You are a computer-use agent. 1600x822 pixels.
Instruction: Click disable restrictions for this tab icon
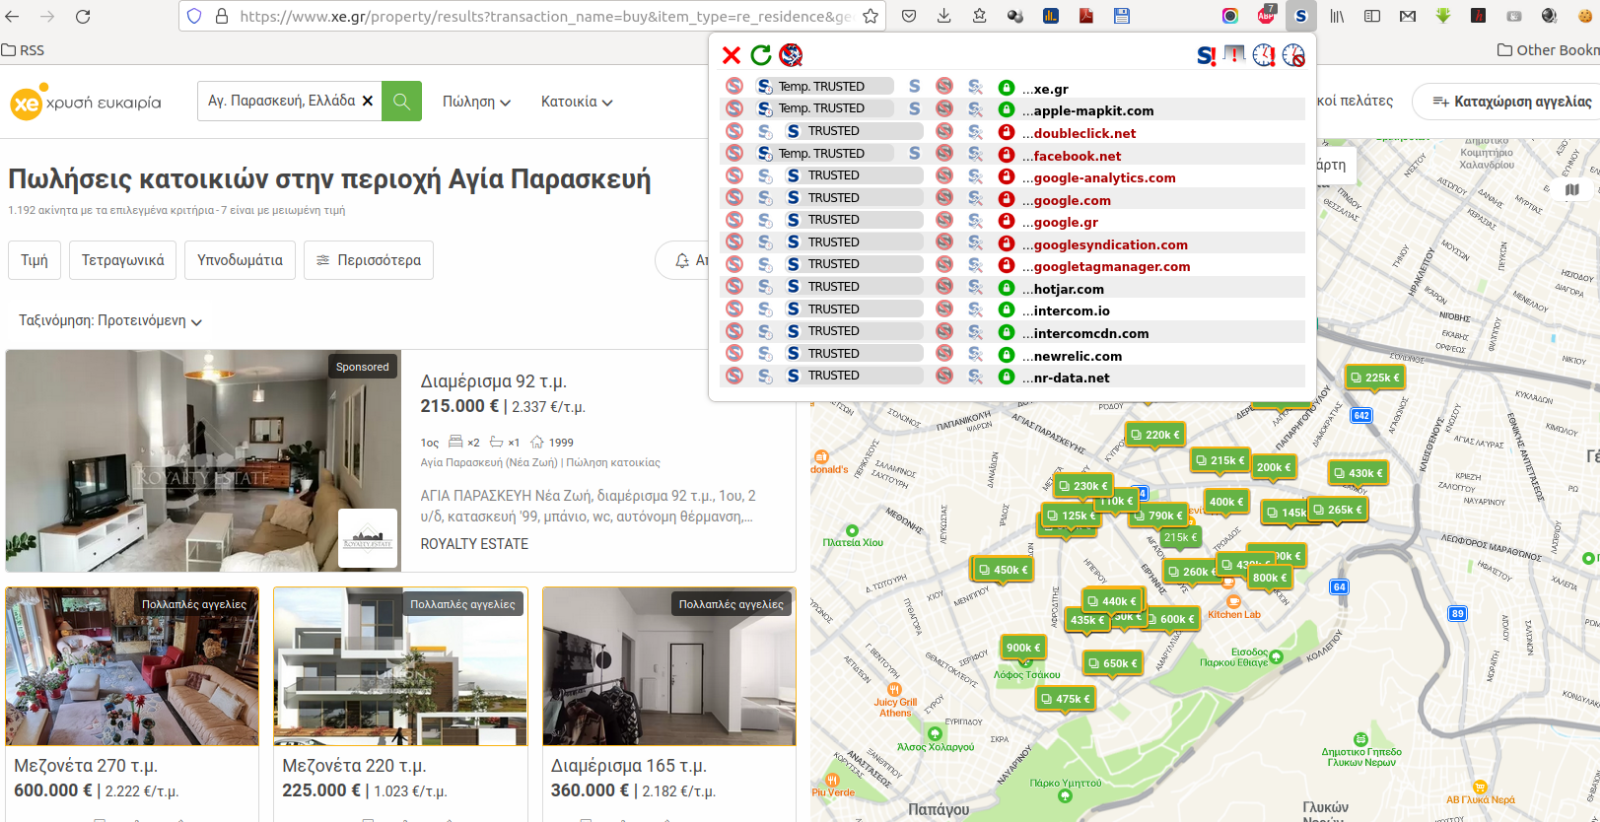(1235, 55)
